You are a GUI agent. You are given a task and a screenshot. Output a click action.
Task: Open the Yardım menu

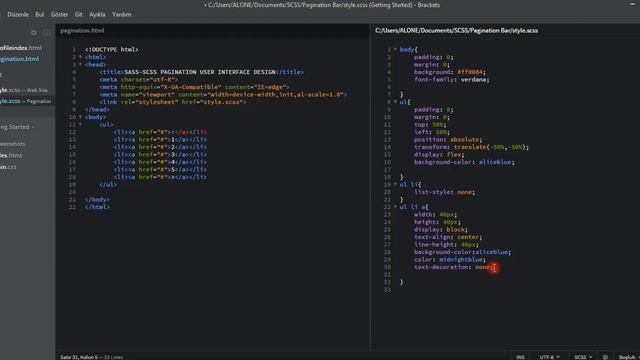point(122,14)
